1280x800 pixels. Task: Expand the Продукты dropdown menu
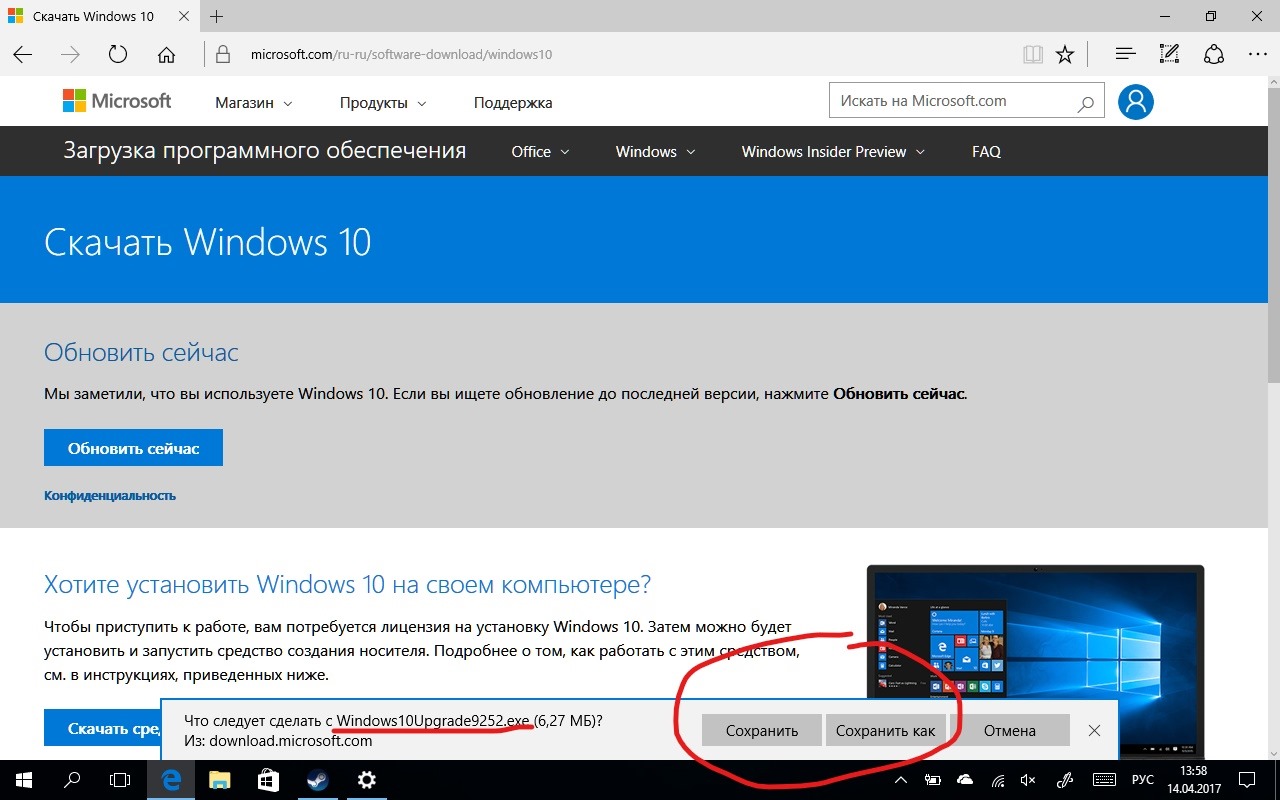[382, 103]
